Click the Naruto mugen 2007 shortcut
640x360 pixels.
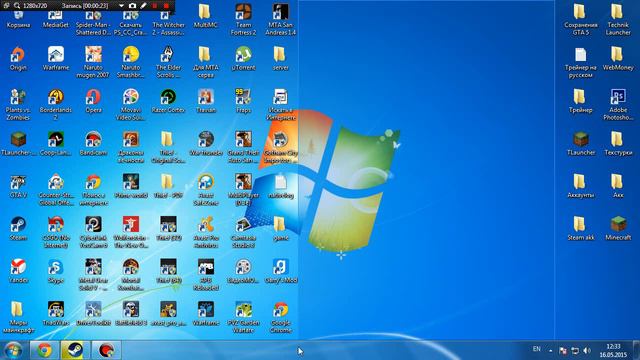pos(93,62)
